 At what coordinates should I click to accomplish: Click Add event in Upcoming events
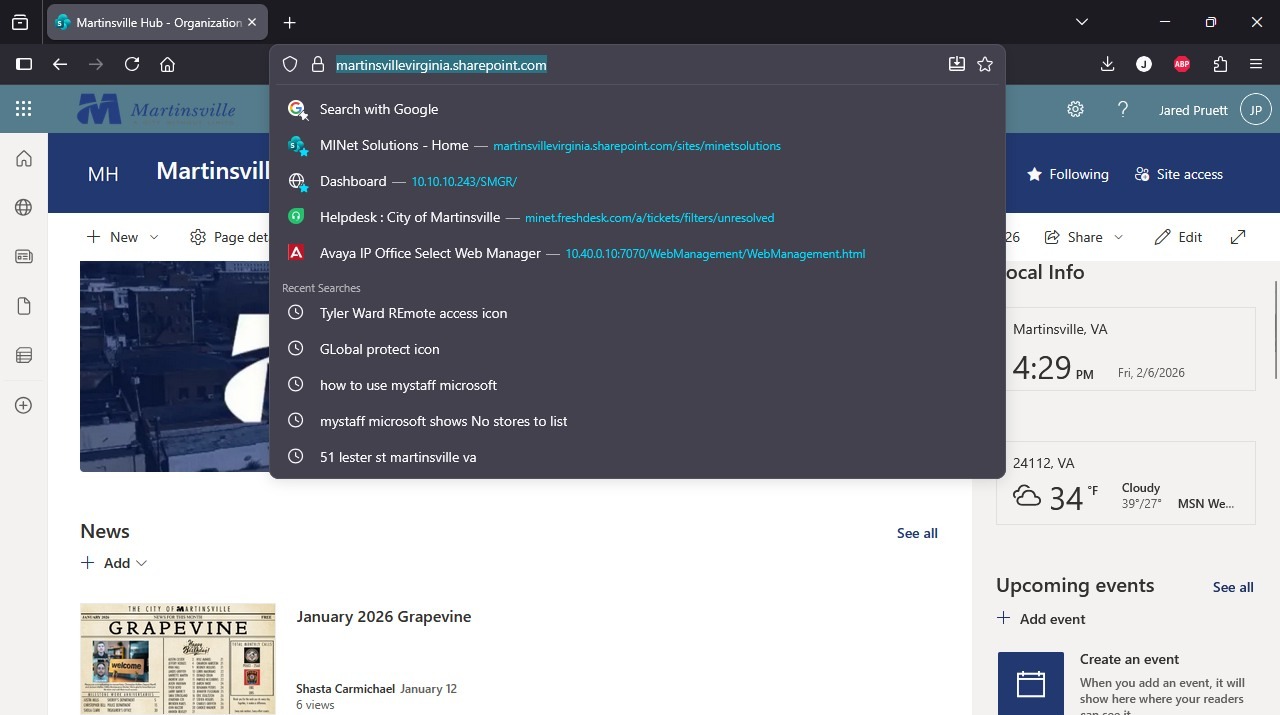1041,619
